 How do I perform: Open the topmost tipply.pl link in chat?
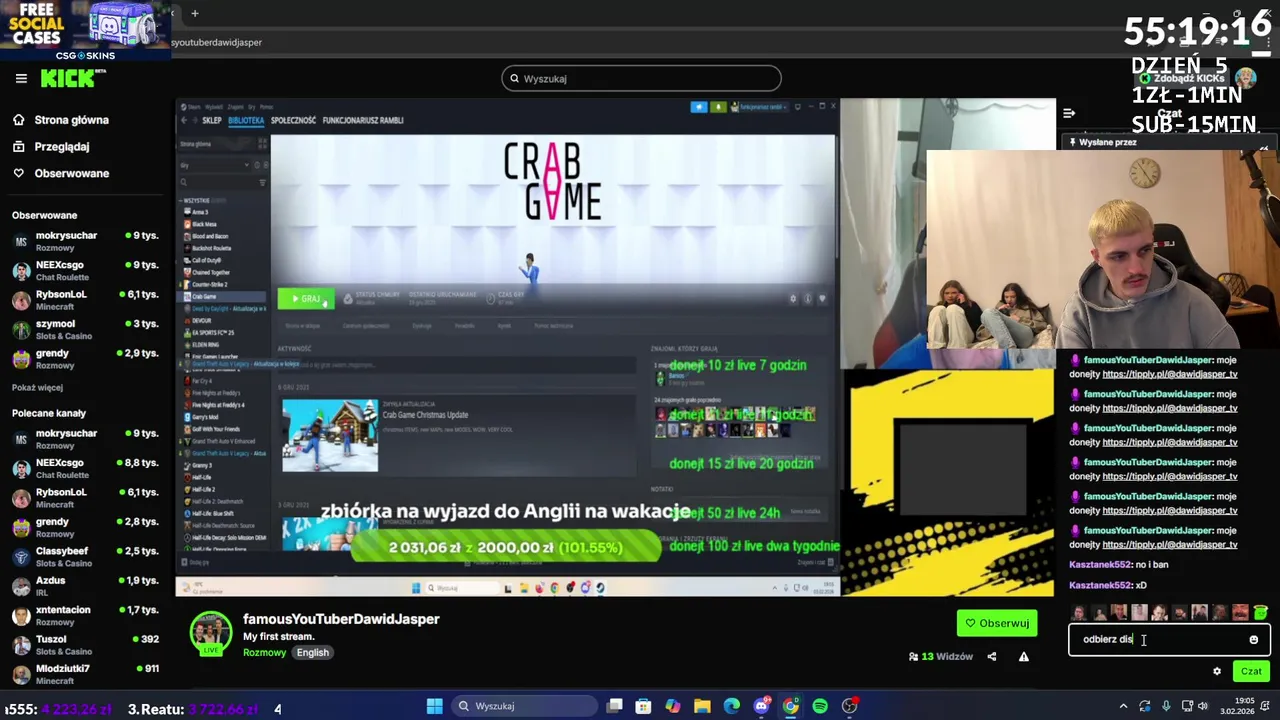coord(1169,374)
